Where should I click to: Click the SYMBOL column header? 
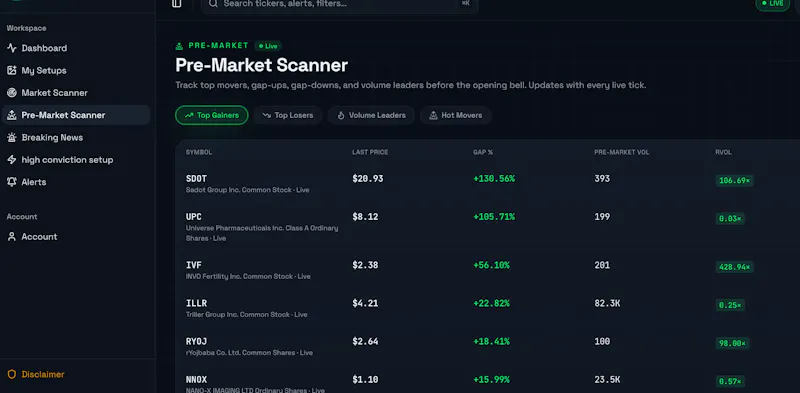[199, 153]
